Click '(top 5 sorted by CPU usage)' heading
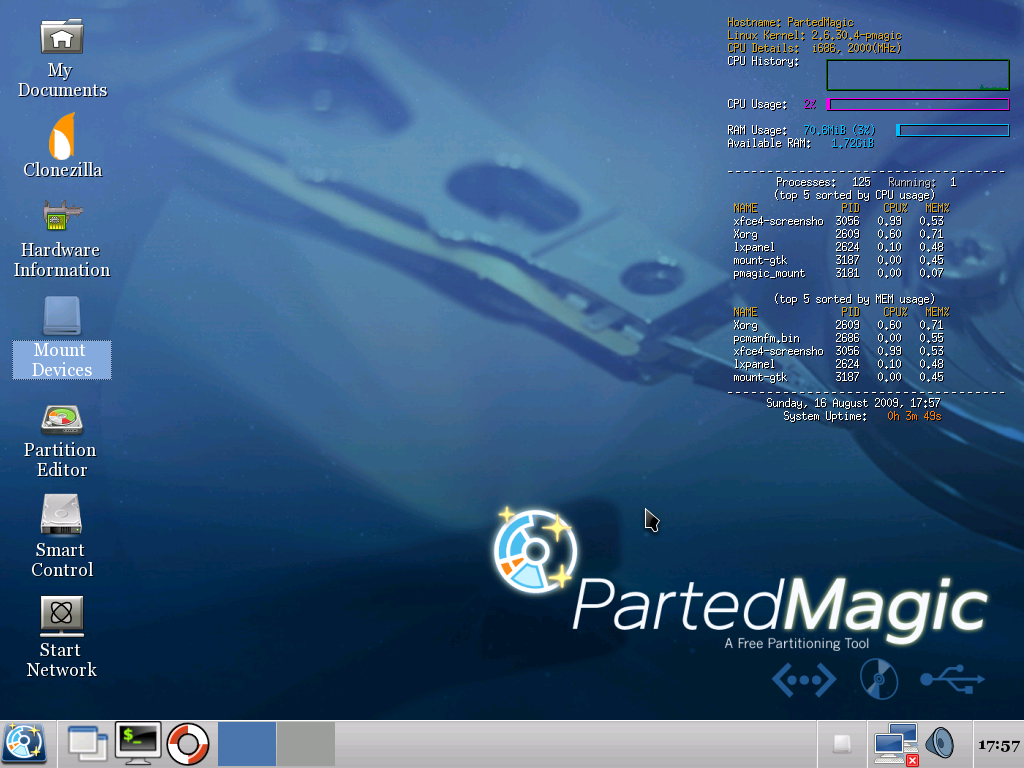Screen dimensions: 1024x768 pyautogui.click(x=854, y=195)
